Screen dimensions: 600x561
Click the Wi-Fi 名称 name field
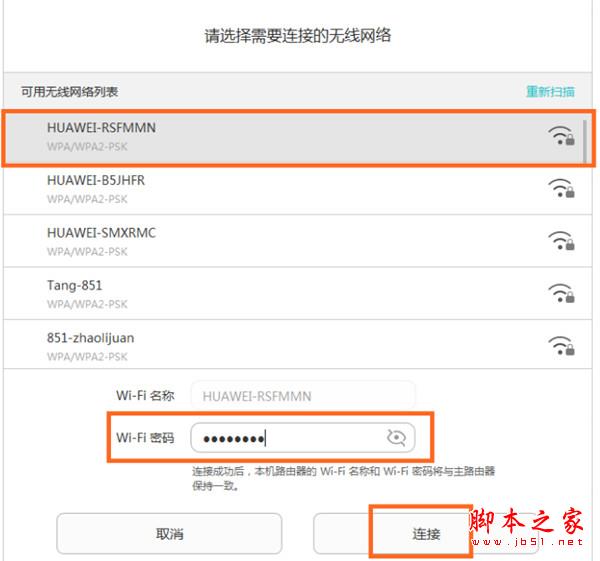303,396
